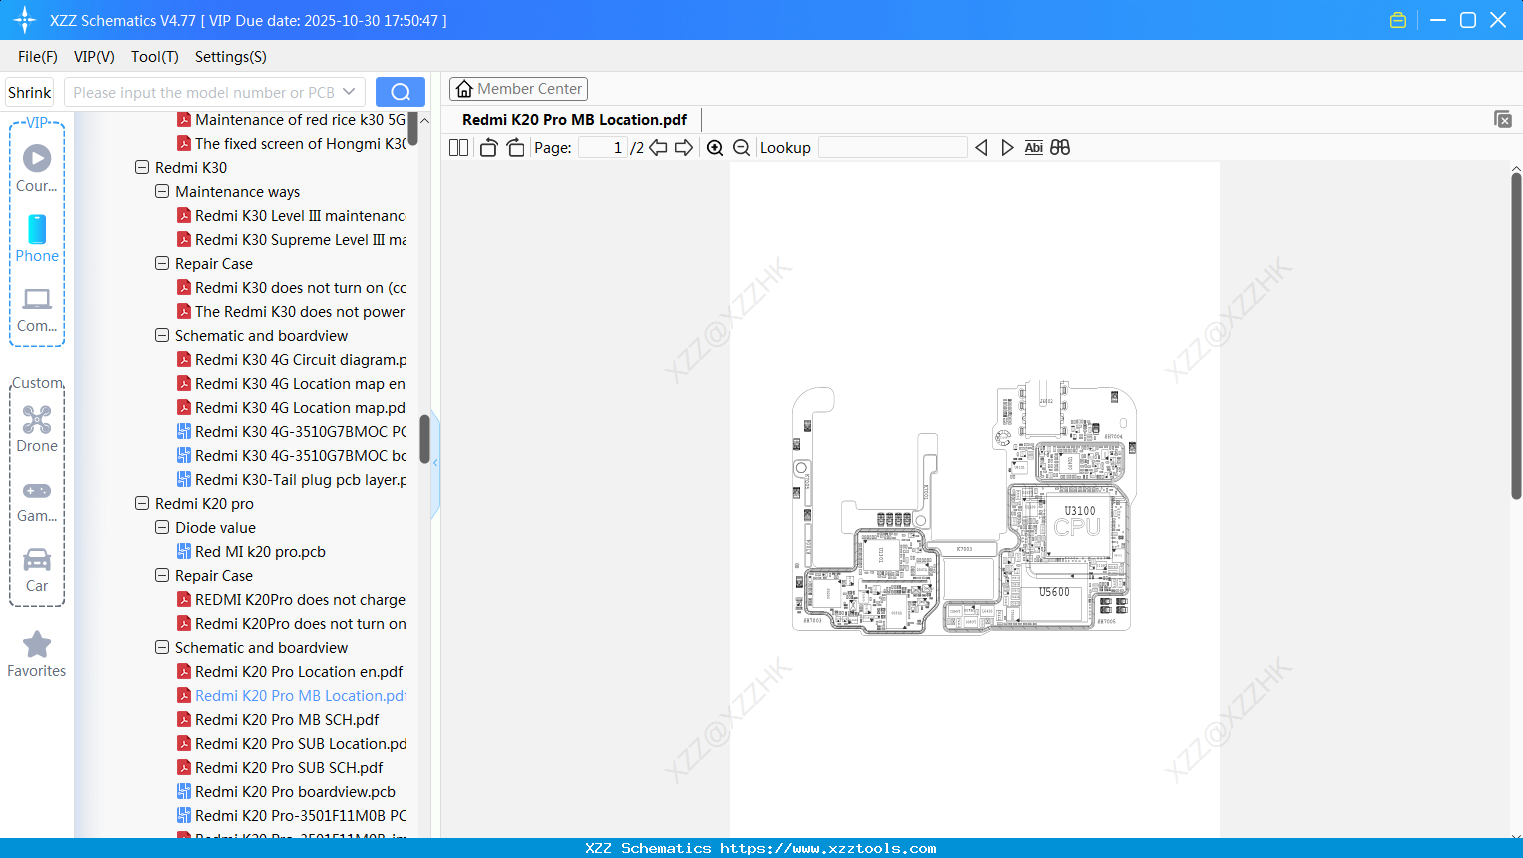Screen dimensions: 1523x858
Task: Open the Red MI k20 pro.pcb file
Action: [x=260, y=552]
